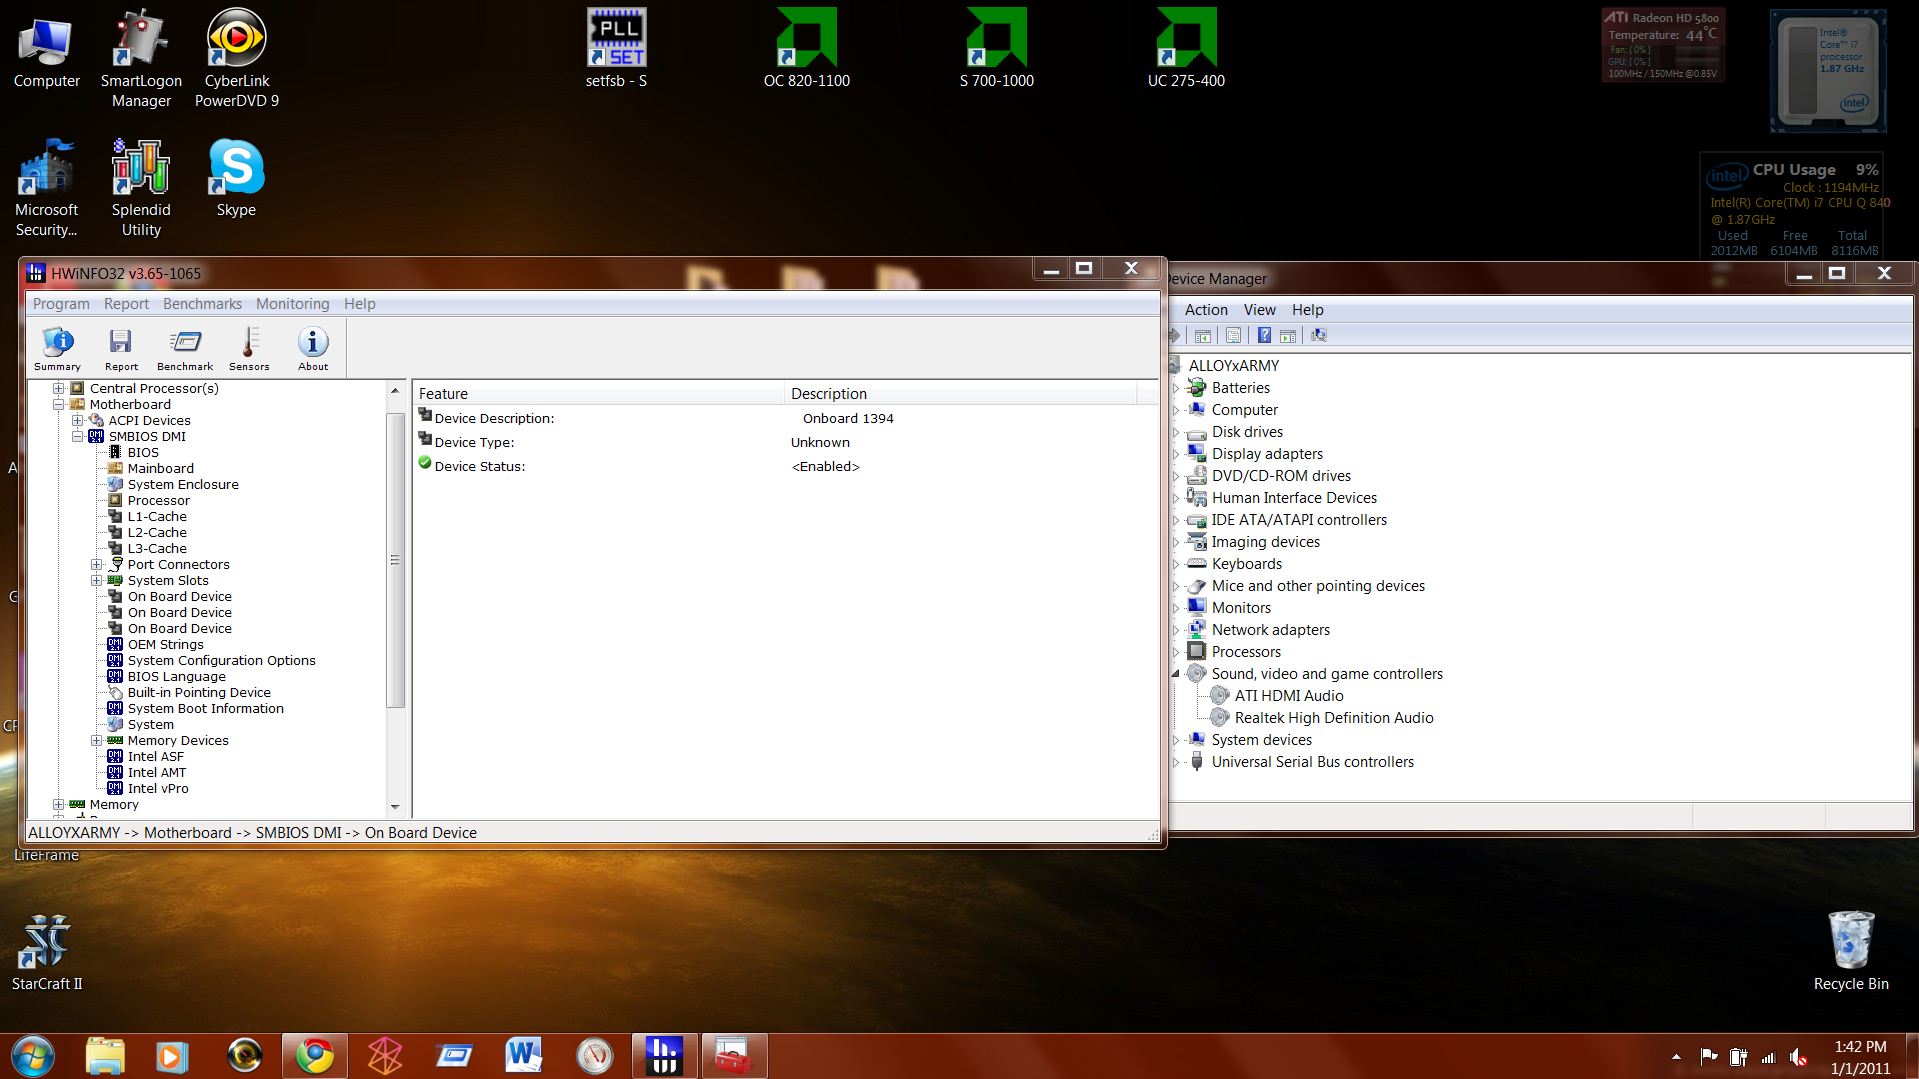Select the BIOS tree item
This screenshot has height=1079, width=1919.
[x=143, y=452]
